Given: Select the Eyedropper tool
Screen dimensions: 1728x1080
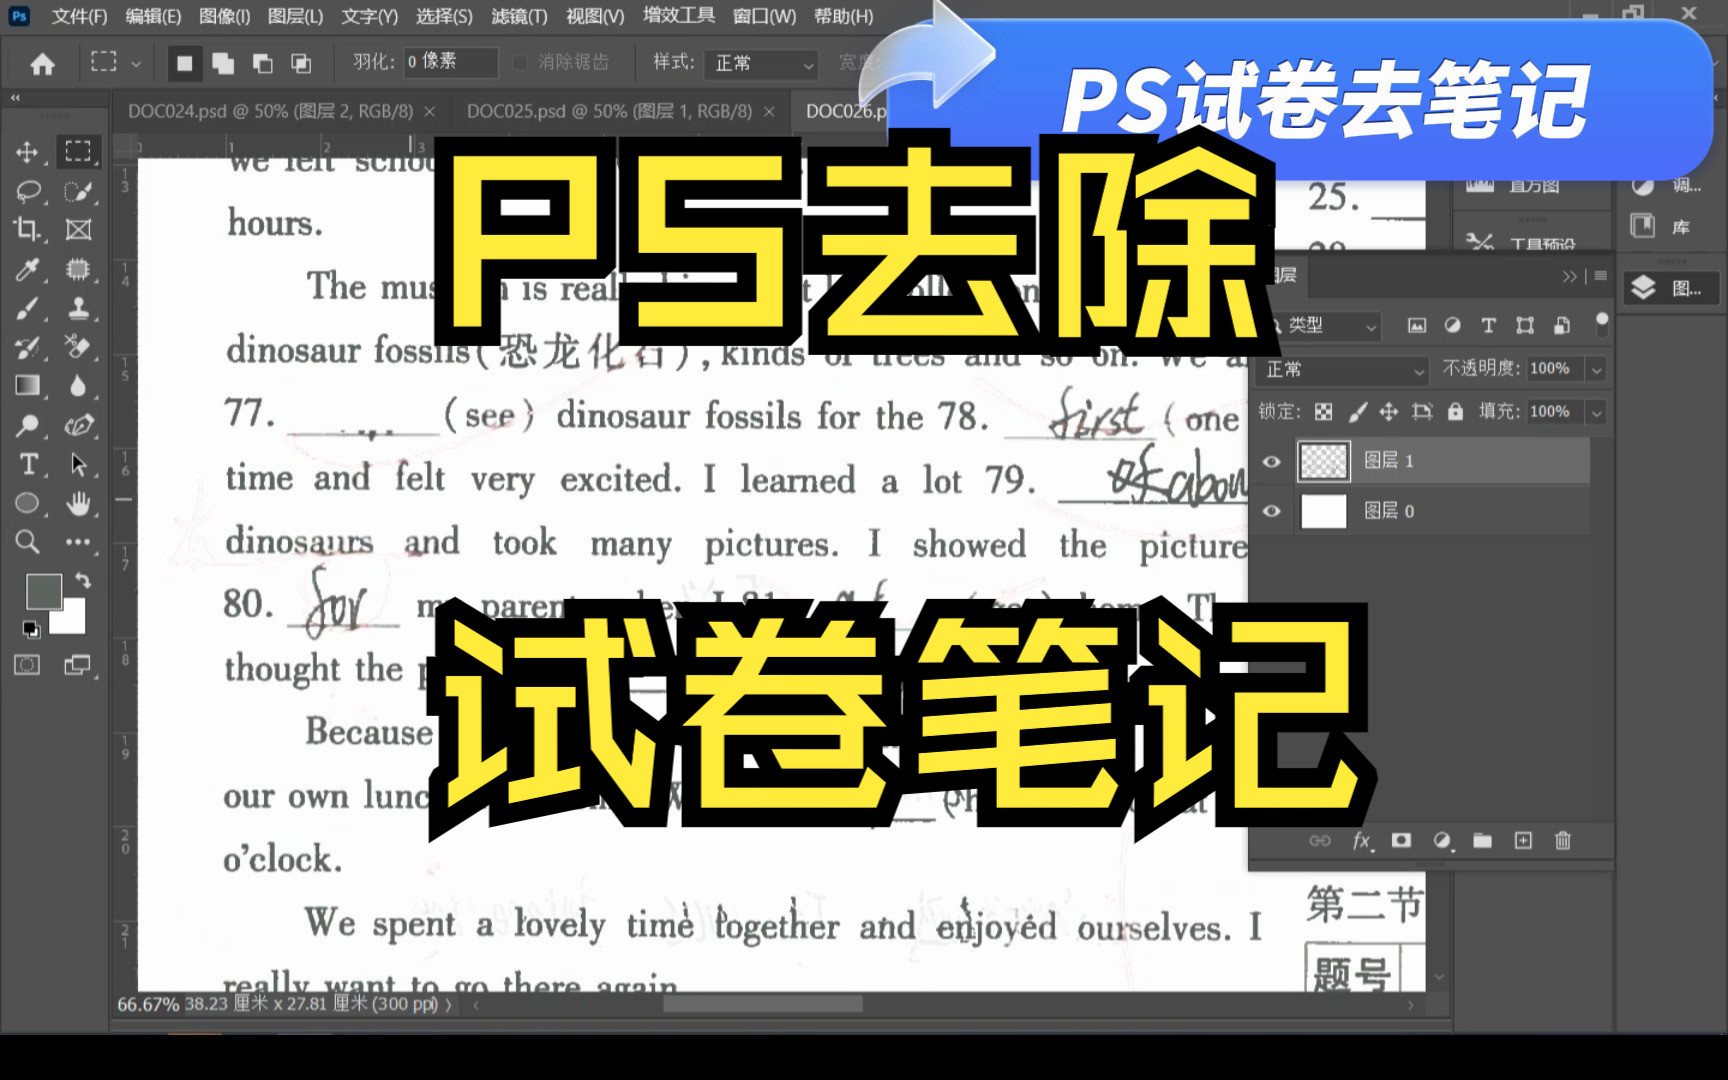Looking at the screenshot, I should [x=28, y=271].
